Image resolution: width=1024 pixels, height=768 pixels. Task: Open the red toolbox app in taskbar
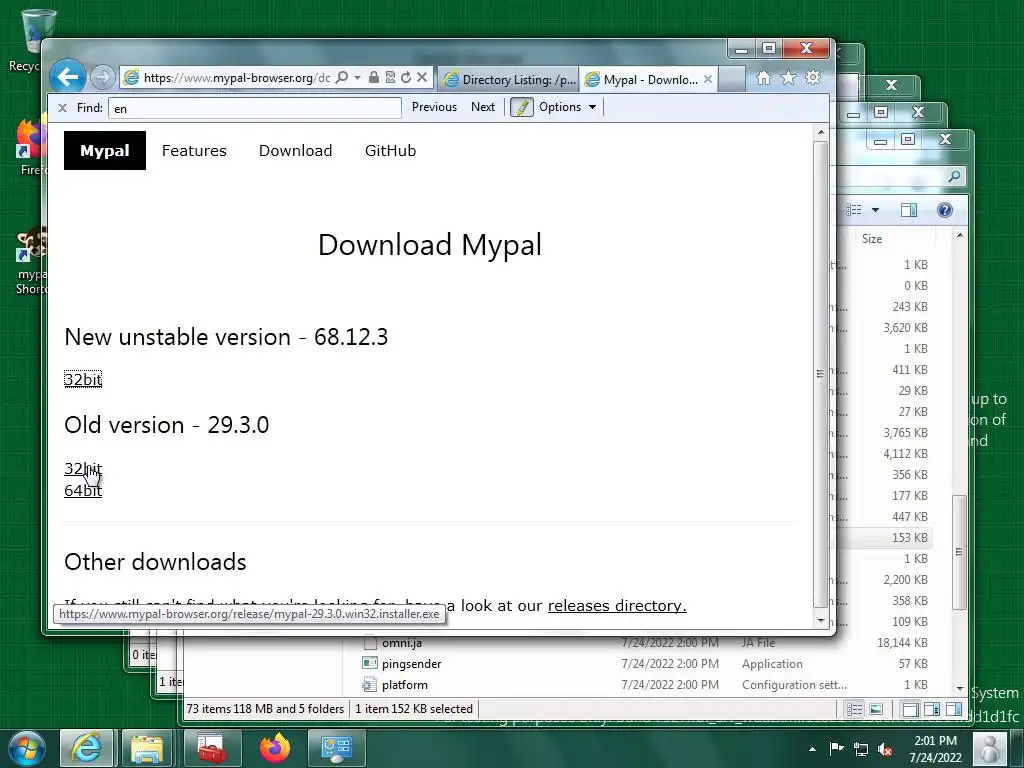pyautogui.click(x=212, y=748)
